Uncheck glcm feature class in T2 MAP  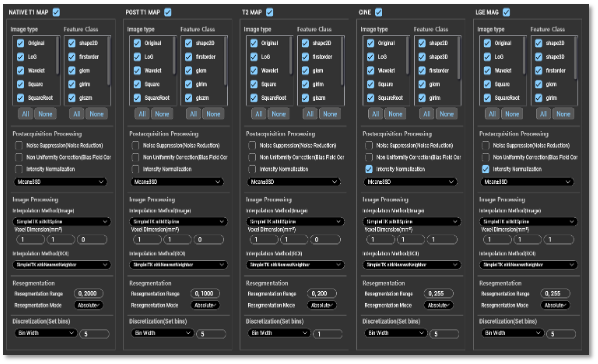pos(305,71)
